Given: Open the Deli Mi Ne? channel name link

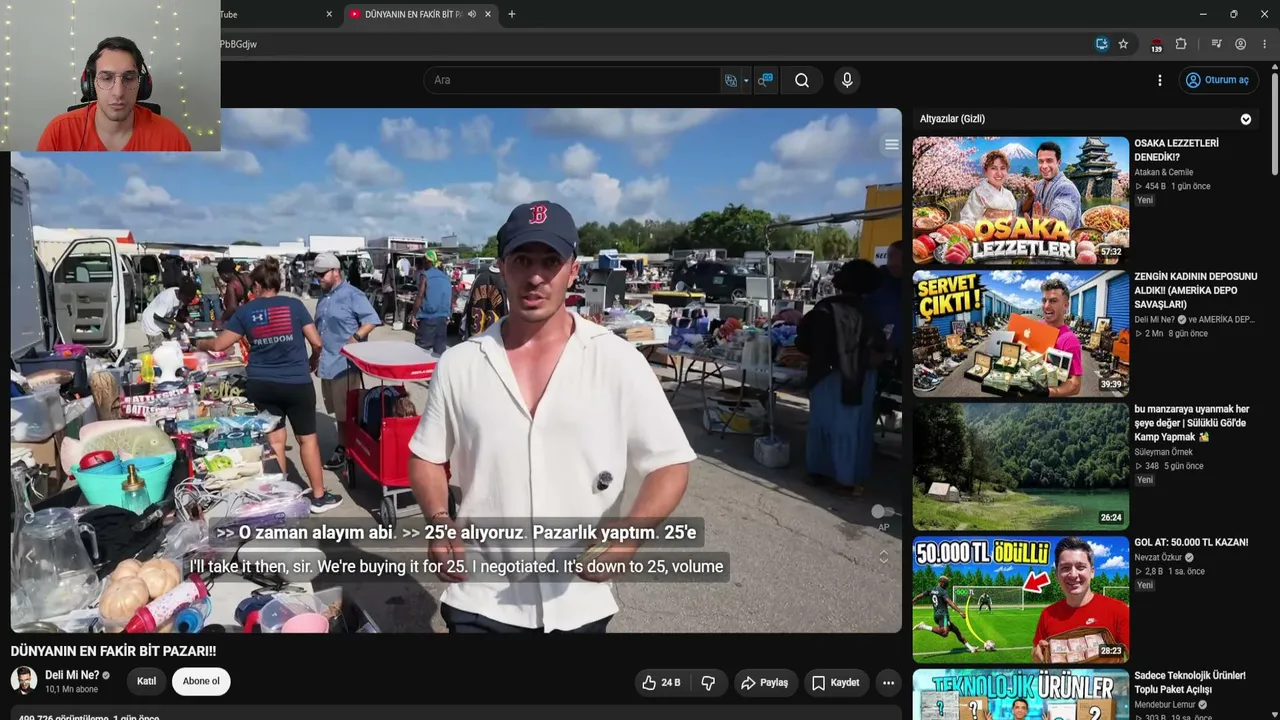Looking at the screenshot, I should pos(72,675).
